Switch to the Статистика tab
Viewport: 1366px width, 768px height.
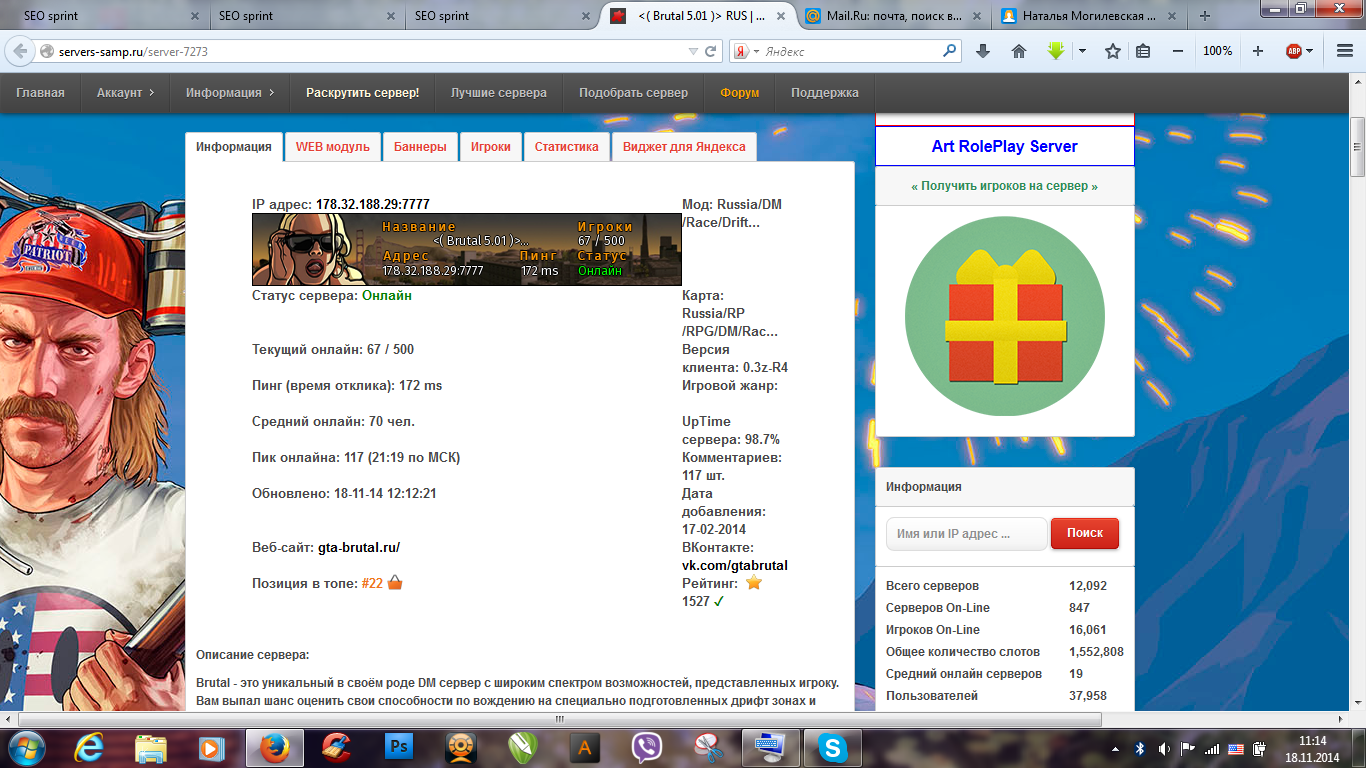(x=566, y=146)
